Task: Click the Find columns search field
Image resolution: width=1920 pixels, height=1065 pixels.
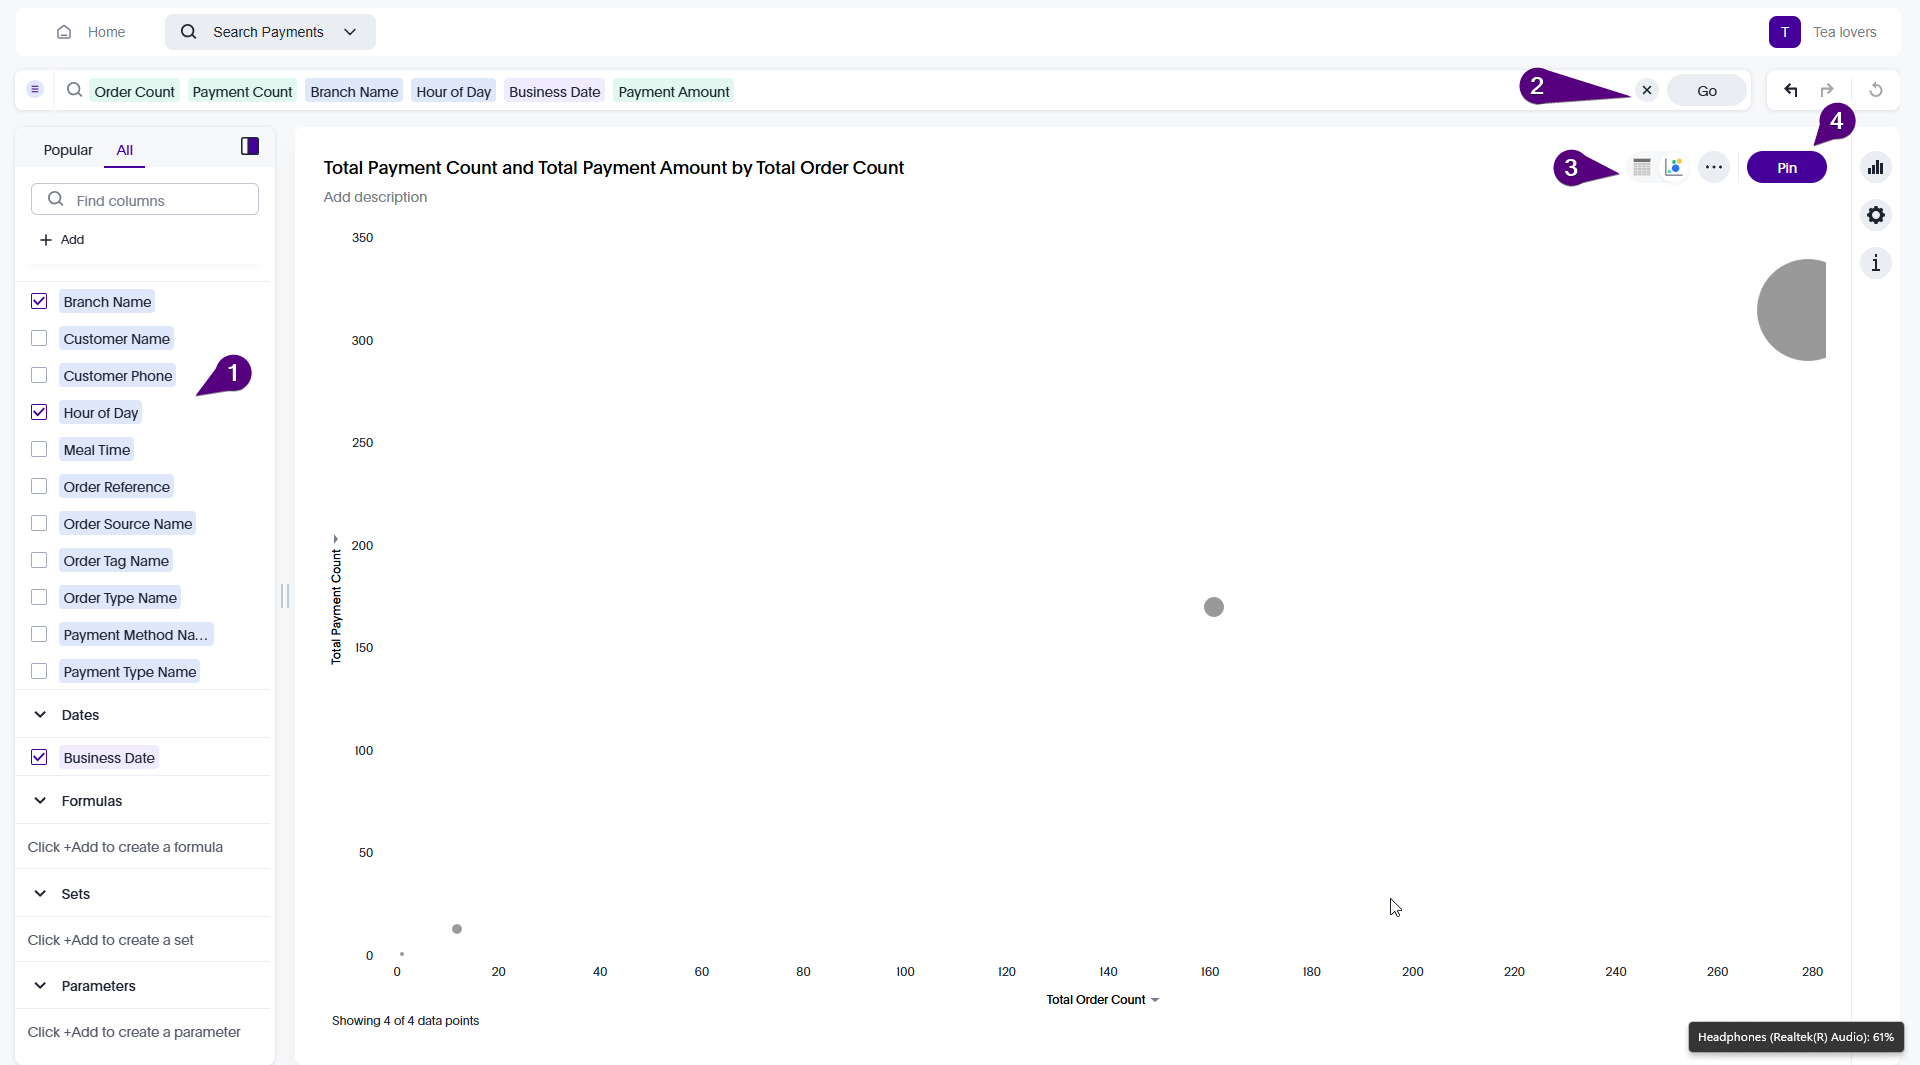Action: 145,200
